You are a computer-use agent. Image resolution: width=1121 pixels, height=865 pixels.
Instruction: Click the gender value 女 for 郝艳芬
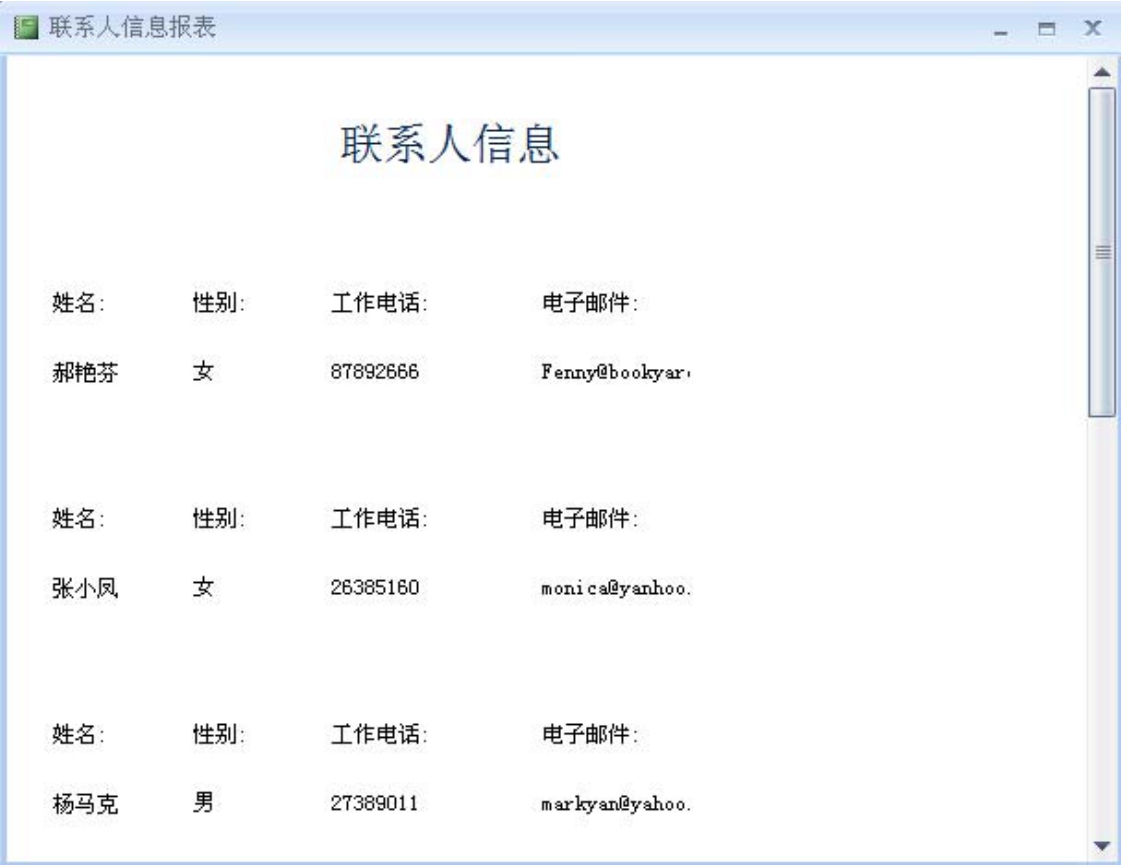(203, 372)
